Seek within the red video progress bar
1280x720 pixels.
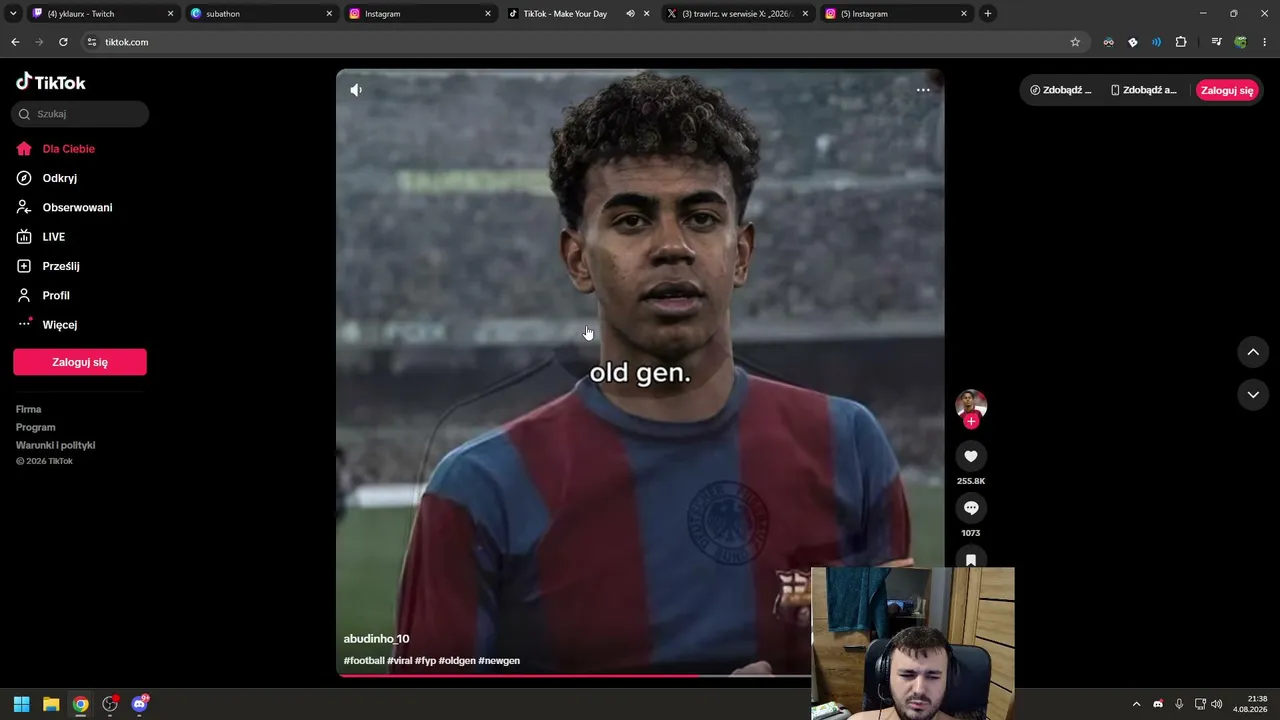575,676
